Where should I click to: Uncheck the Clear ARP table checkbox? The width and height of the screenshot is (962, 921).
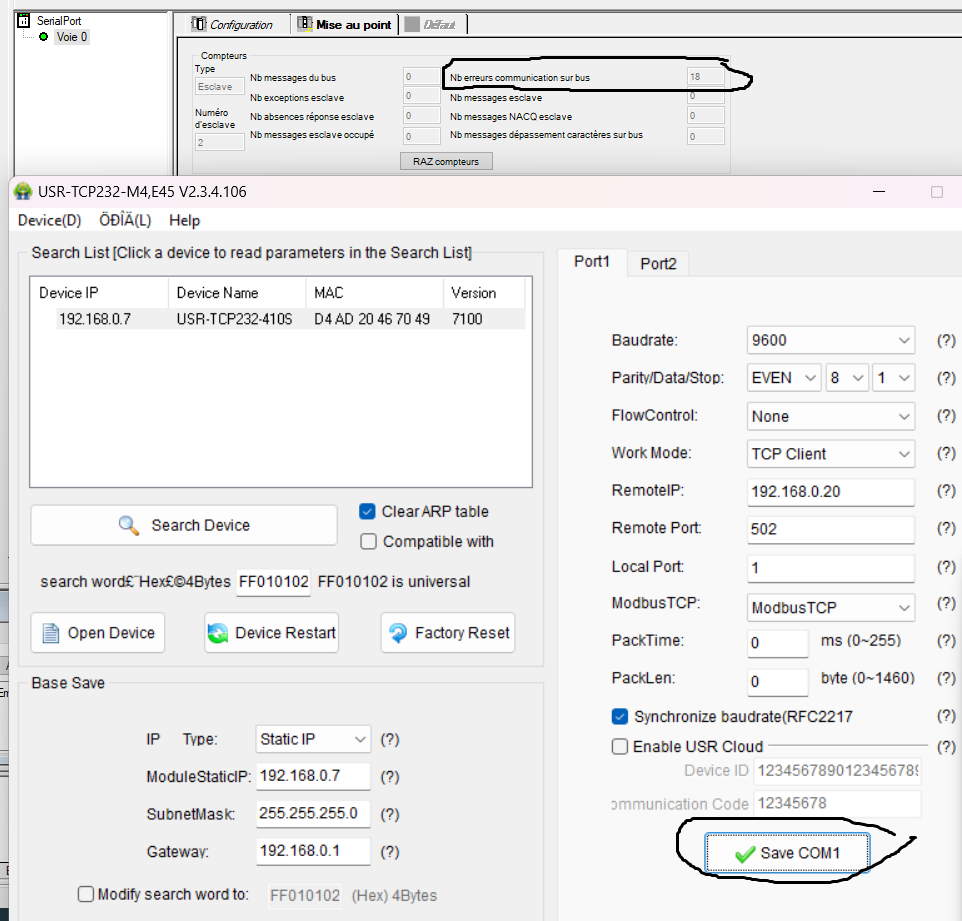(367, 512)
